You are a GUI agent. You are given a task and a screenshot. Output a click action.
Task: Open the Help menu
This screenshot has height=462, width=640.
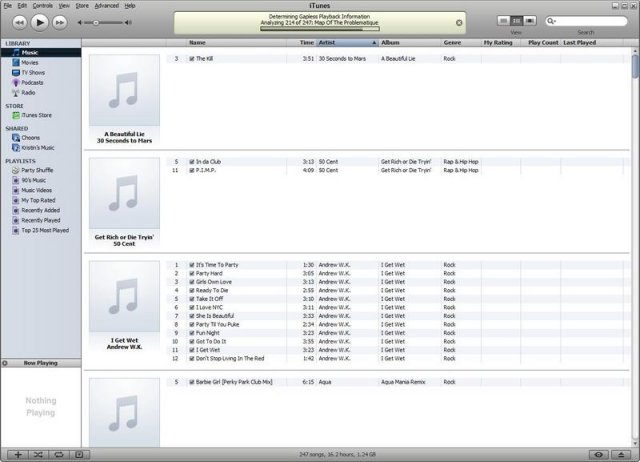(130, 6)
